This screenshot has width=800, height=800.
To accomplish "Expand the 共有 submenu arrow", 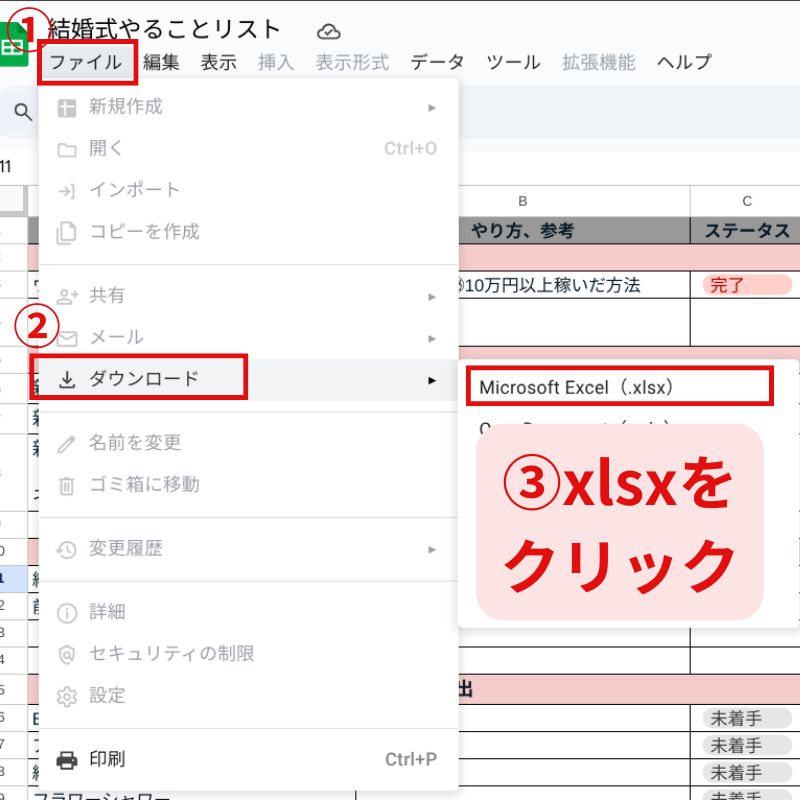I will pos(432,297).
